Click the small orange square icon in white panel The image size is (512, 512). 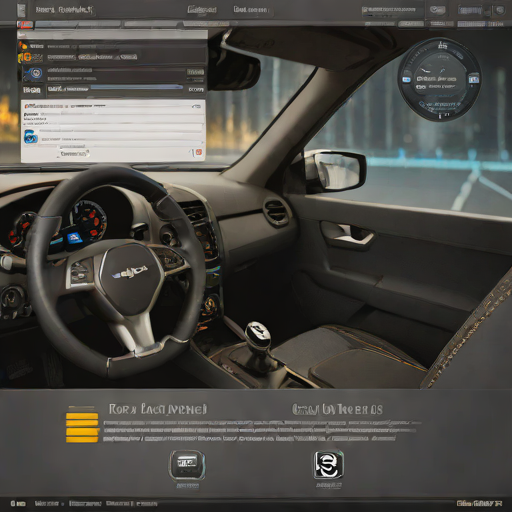coord(199,152)
